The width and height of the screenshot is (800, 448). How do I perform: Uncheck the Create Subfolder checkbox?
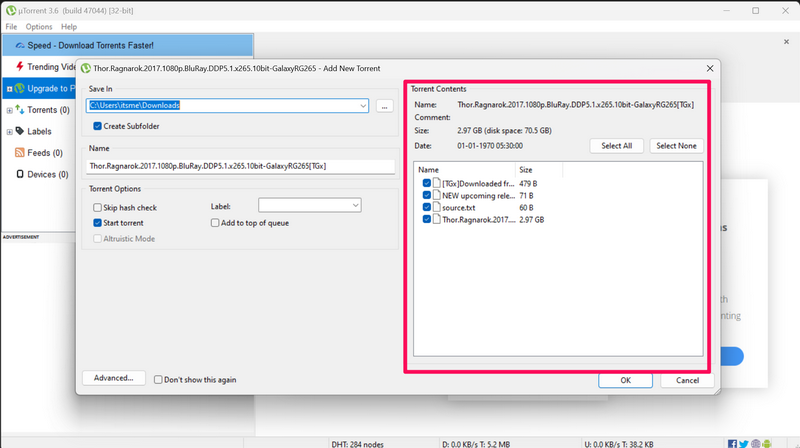click(97, 126)
